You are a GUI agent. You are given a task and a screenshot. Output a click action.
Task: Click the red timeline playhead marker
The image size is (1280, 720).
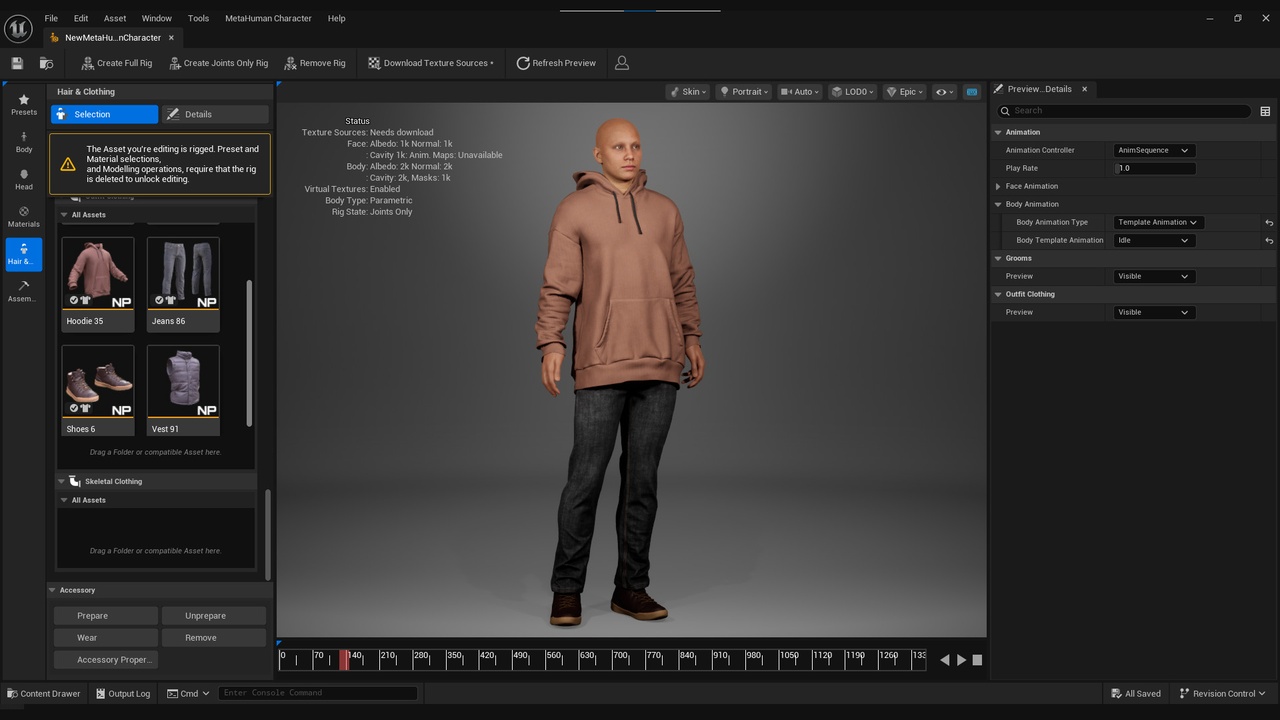(344, 659)
